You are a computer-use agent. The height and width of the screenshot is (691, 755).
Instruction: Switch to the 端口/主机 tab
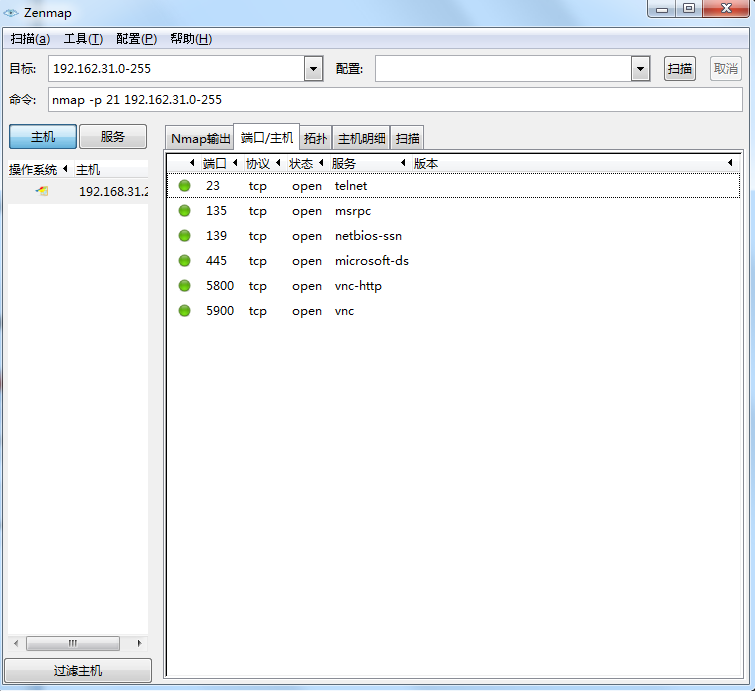267,138
